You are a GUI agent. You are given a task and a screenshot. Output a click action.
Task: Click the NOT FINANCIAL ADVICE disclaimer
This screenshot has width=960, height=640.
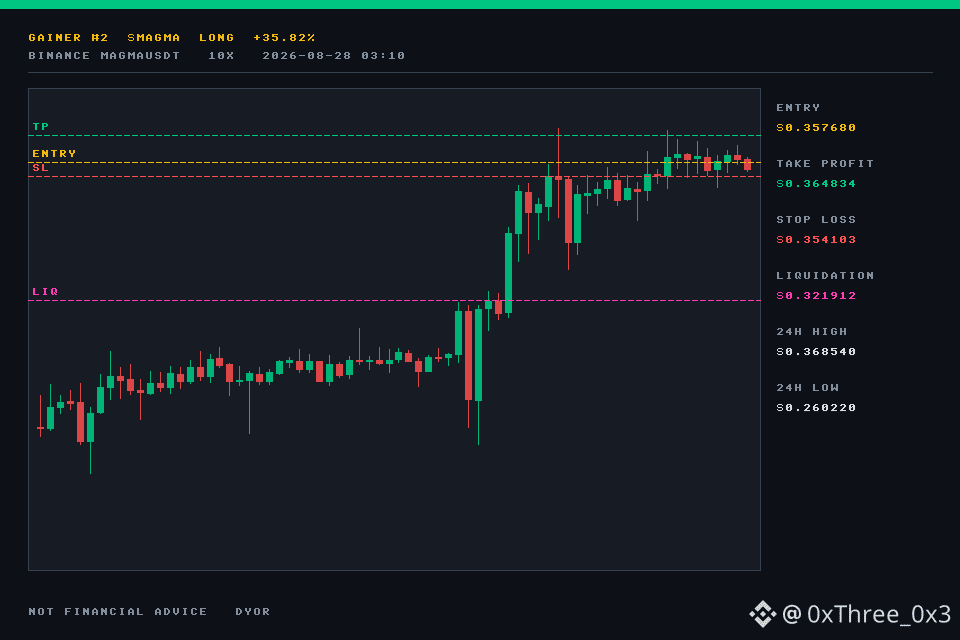118,612
